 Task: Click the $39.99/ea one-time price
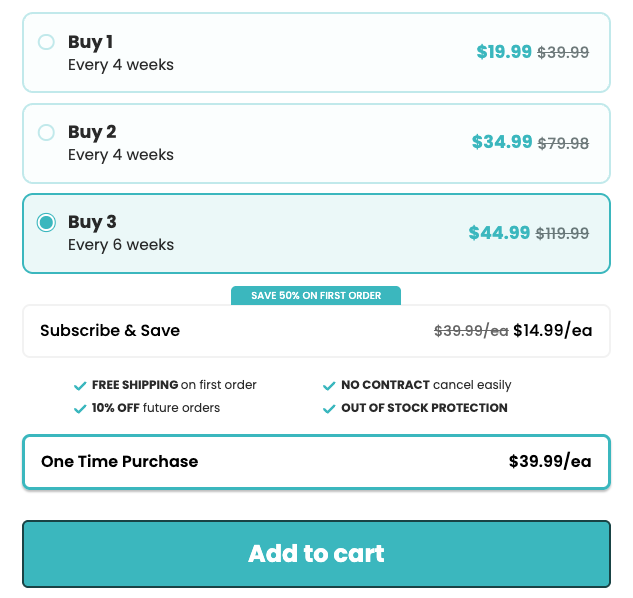coord(550,462)
